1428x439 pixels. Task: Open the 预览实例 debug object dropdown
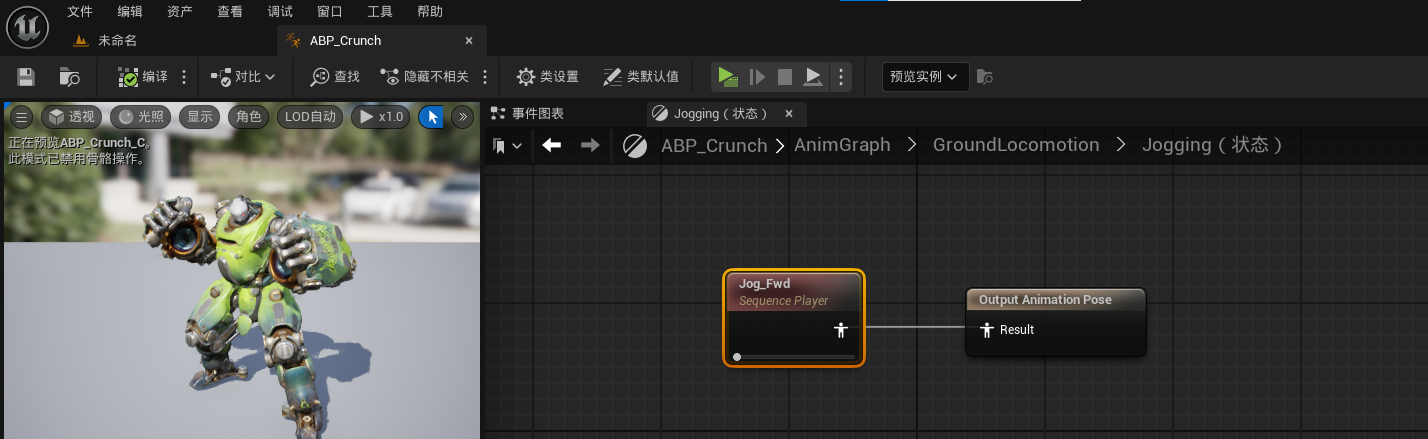[x=925, y=77]
